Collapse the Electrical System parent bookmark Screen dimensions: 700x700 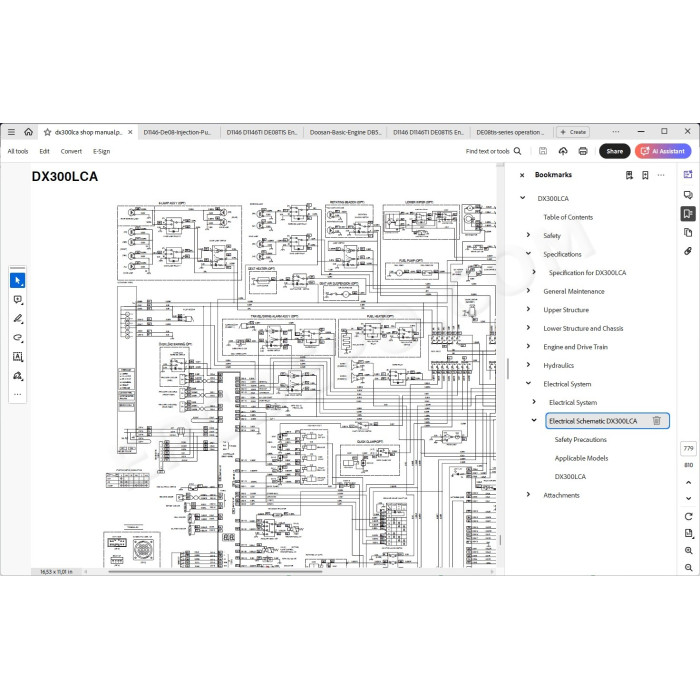[529, 383]
